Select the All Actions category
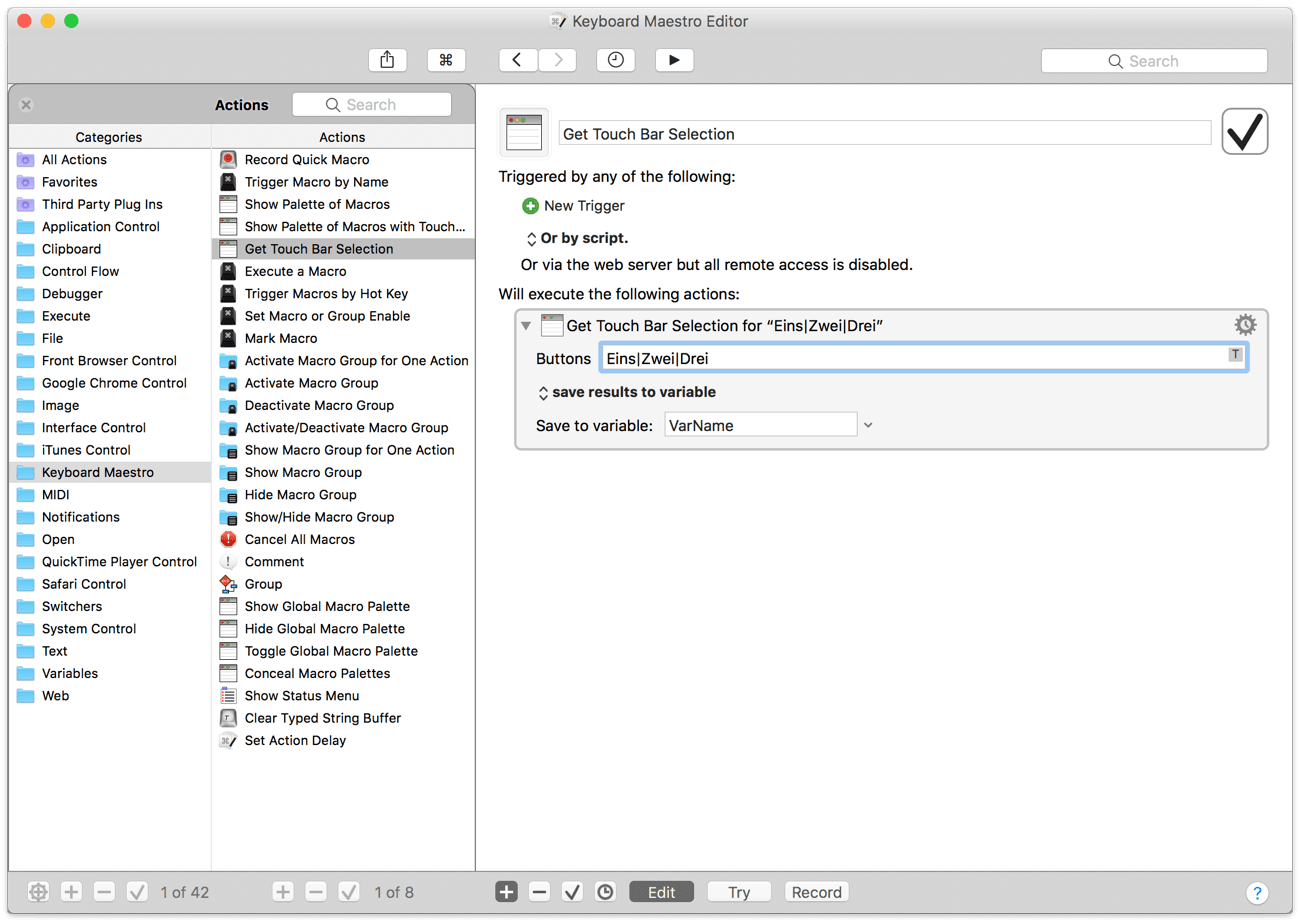 pyautogui.click(x=110, y=160)
